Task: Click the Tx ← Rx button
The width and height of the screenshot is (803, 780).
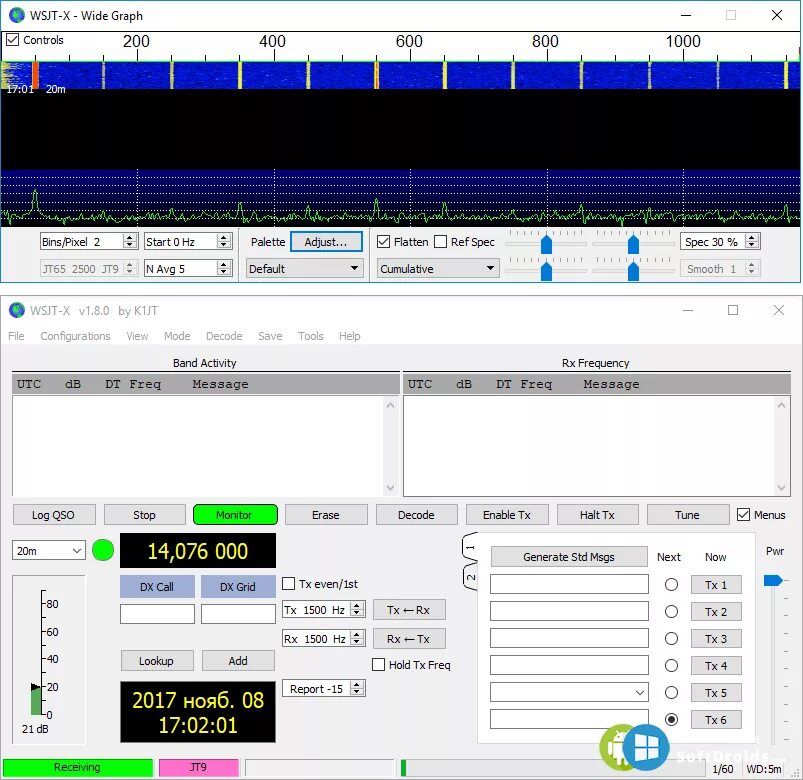Action: tap(409, 610)
